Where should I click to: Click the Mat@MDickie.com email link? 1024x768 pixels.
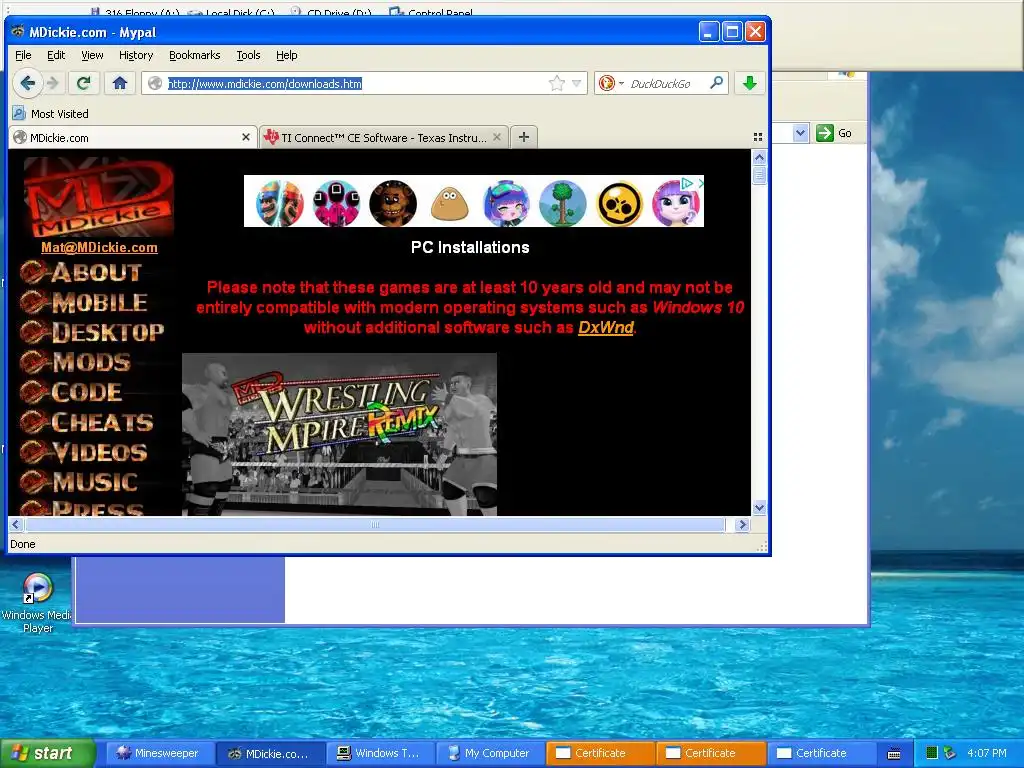point(99,248)
